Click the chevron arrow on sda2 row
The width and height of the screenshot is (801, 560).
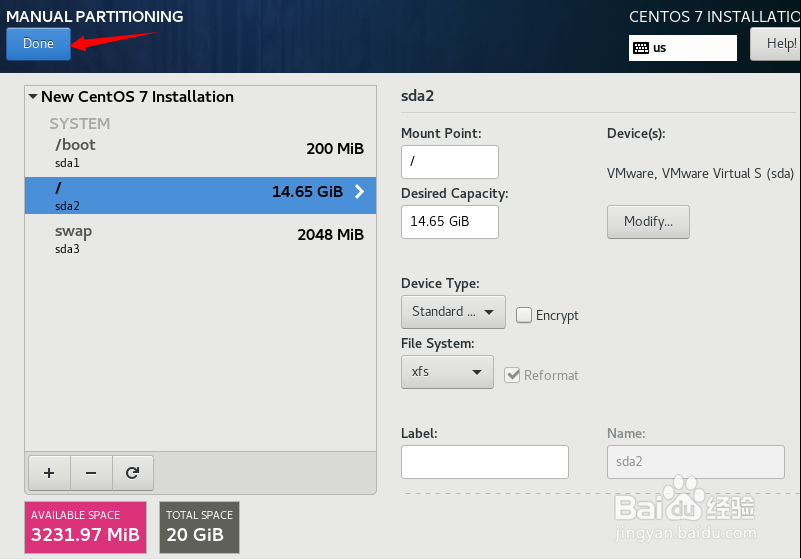click(360, 192)
